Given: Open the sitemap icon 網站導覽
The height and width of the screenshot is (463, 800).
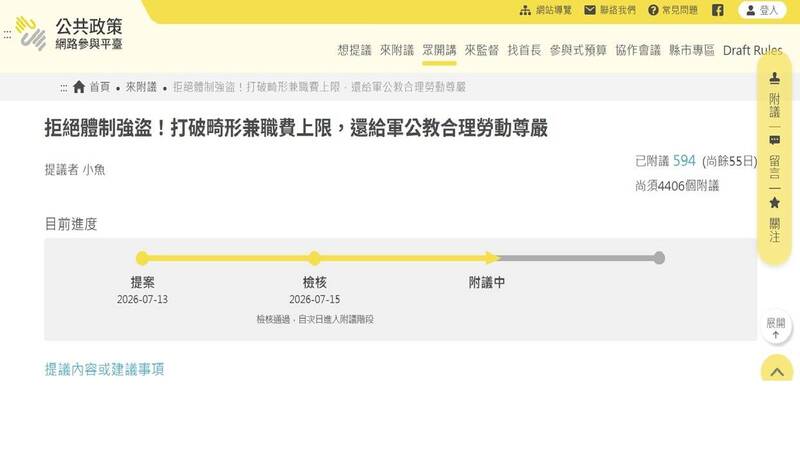Looking at the screenshot, I should point(525,10).
